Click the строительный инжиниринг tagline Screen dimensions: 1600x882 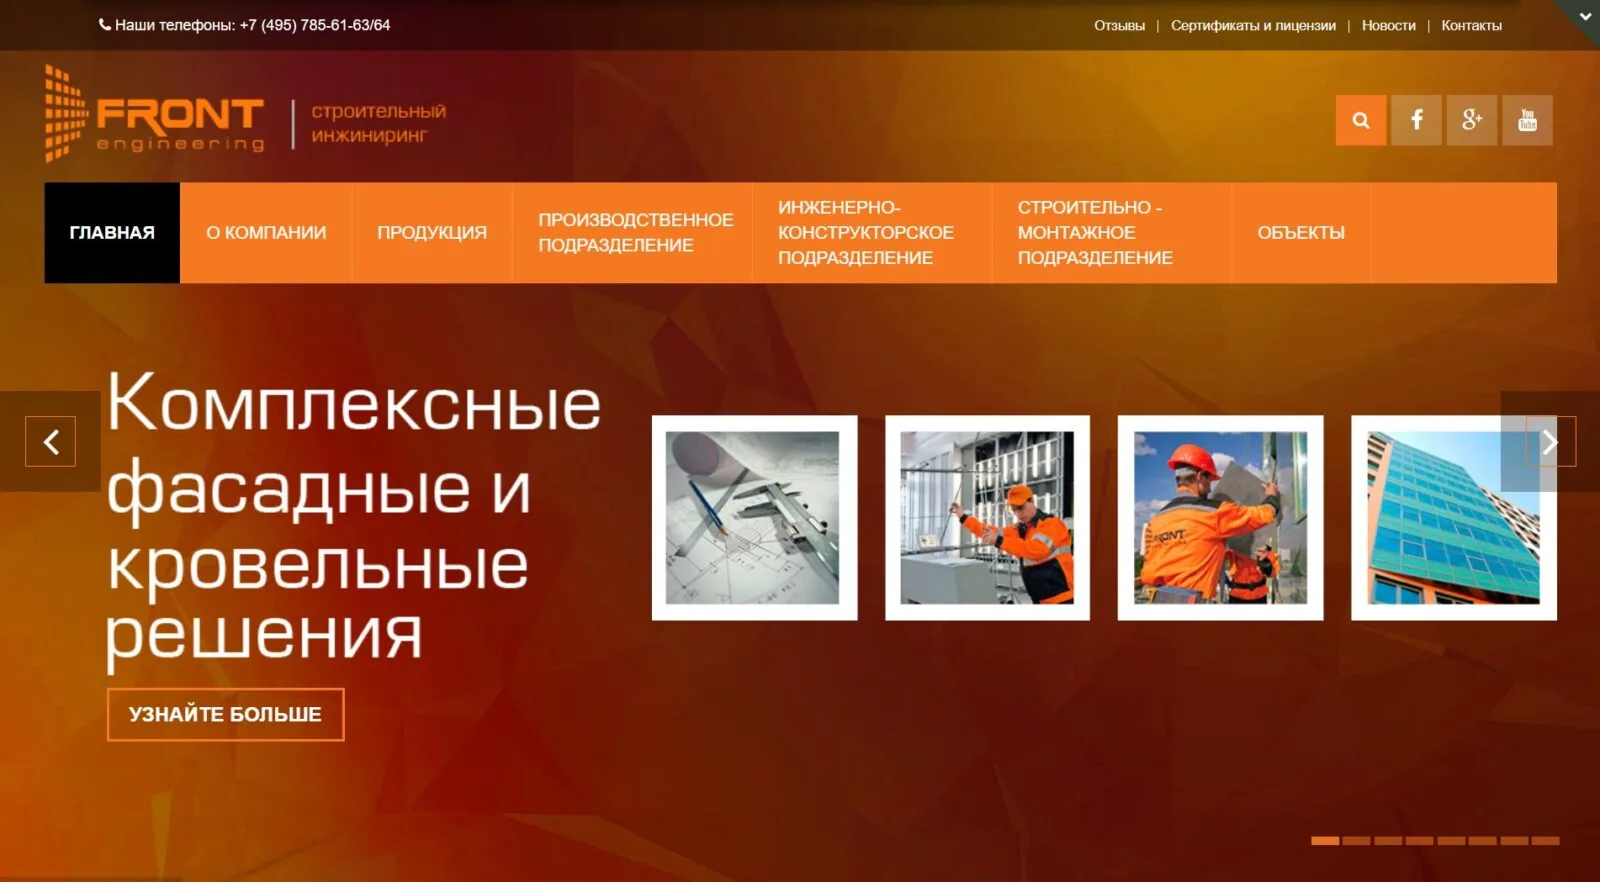378,123
